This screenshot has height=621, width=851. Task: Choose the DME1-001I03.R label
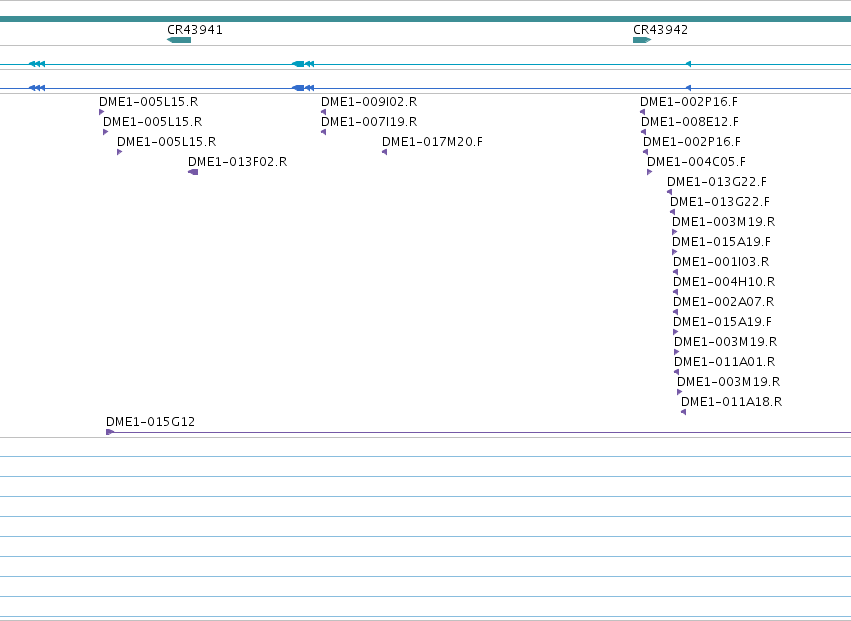721,262
